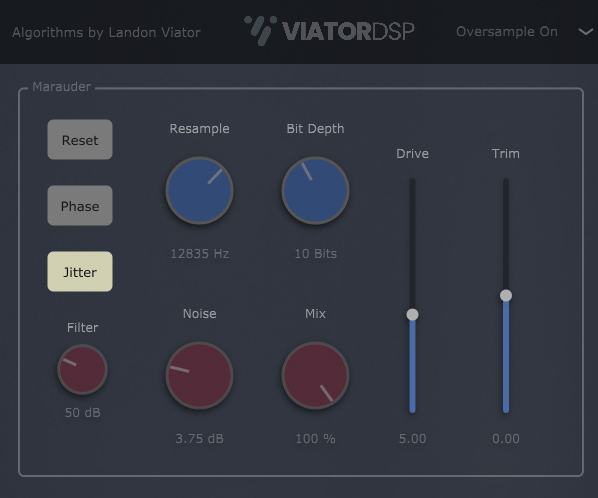Click the 3.75 dB noise value
The height and width of the screenshot is (498, 598).
point(199,439)
